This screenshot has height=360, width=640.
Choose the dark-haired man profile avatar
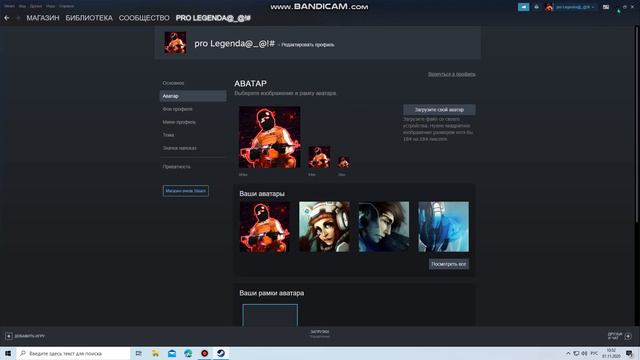tap(384, 227)
